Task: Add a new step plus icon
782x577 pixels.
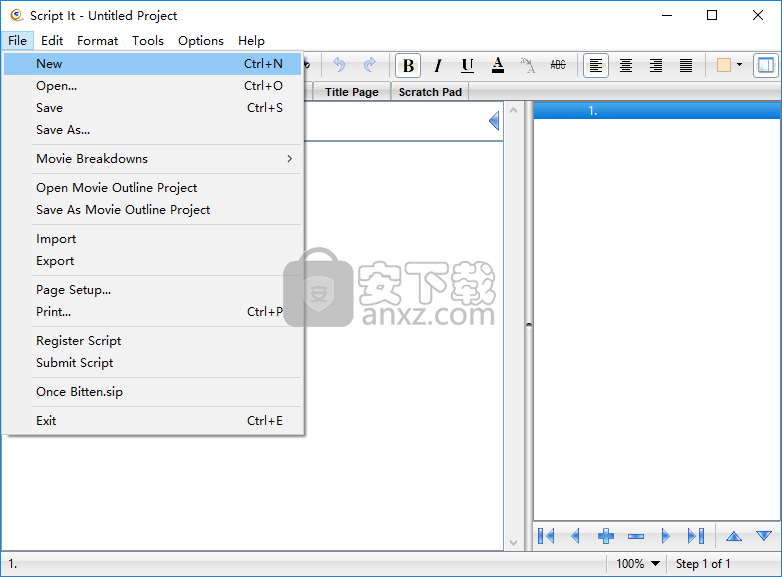Action: click(x=605, y=536)
